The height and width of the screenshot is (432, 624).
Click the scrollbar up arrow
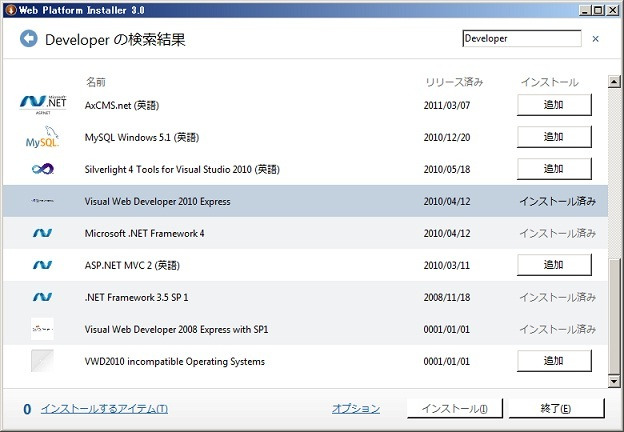614,82
